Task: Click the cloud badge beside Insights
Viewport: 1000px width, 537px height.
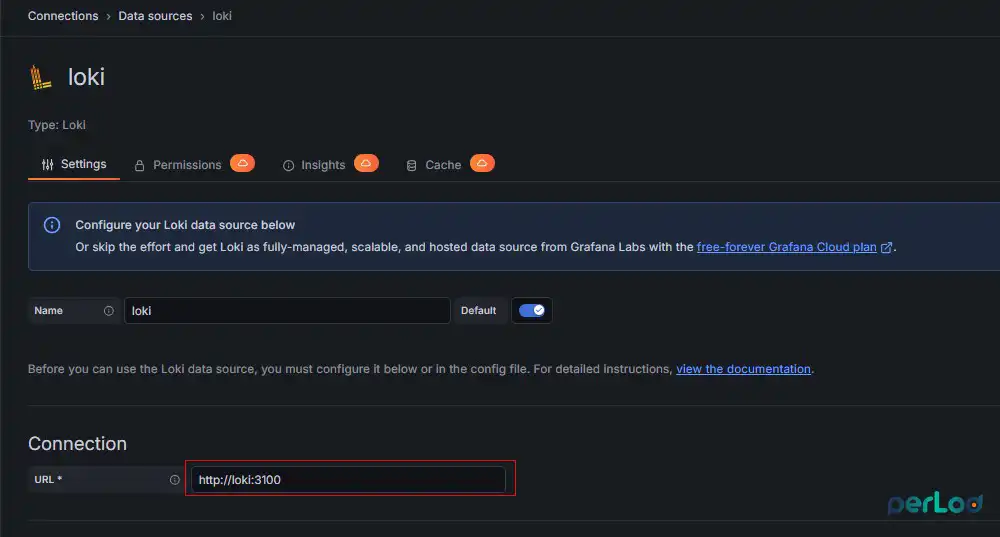Action: (366, 163)
